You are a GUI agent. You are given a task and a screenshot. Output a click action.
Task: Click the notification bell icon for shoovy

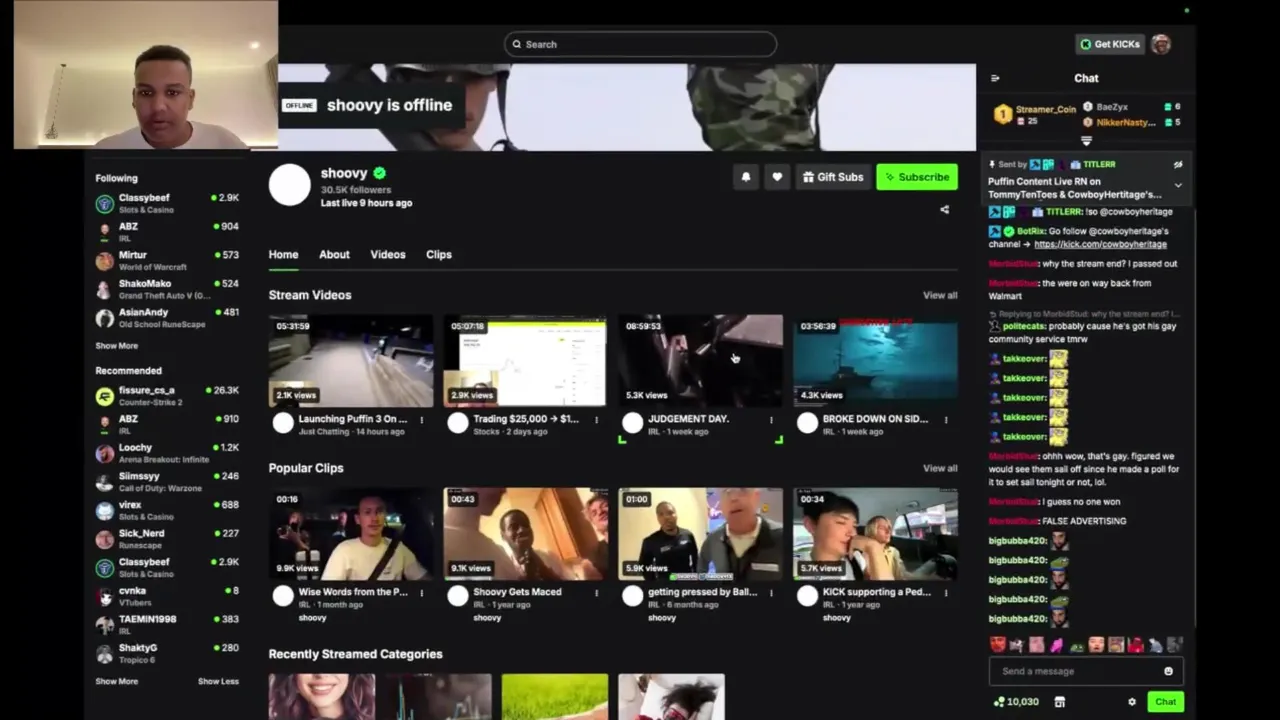click(746, 177)
